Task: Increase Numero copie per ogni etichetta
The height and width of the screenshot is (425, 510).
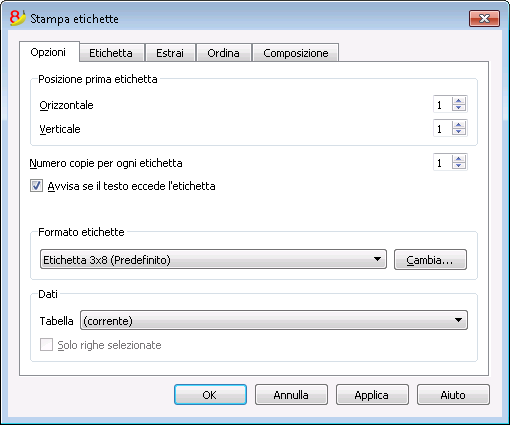Action: (x=459, y=159)
